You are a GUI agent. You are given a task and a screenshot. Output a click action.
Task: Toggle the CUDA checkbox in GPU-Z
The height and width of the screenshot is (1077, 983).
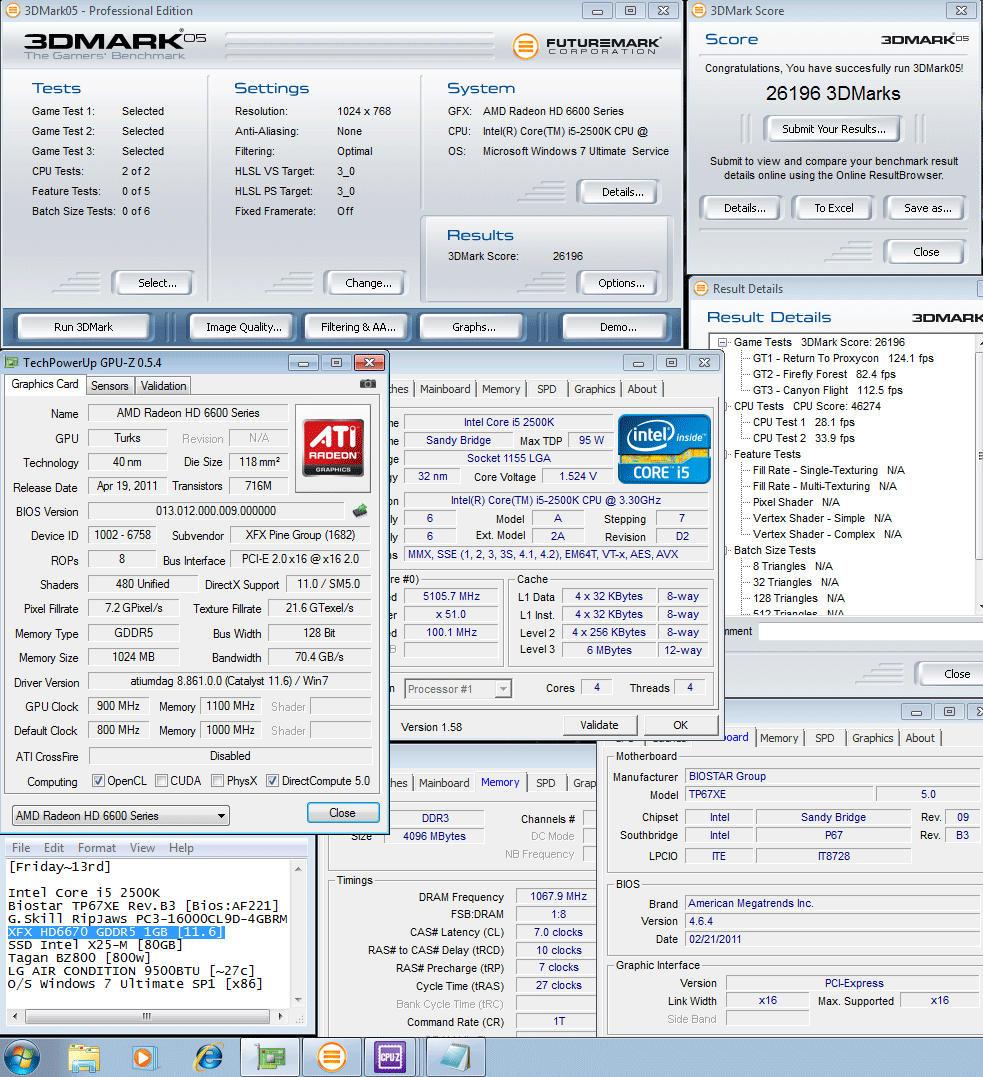(x=161, y=781)
